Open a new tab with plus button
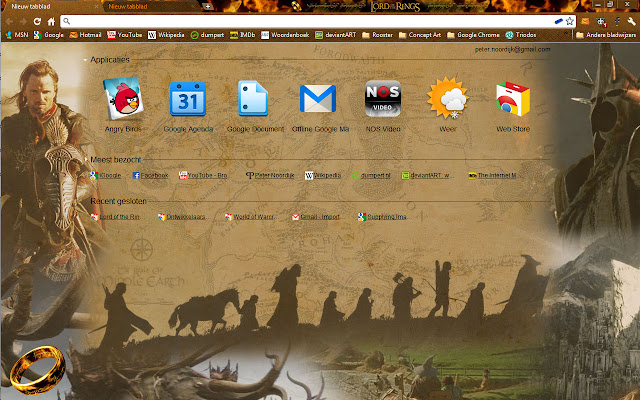 [208, 6]
